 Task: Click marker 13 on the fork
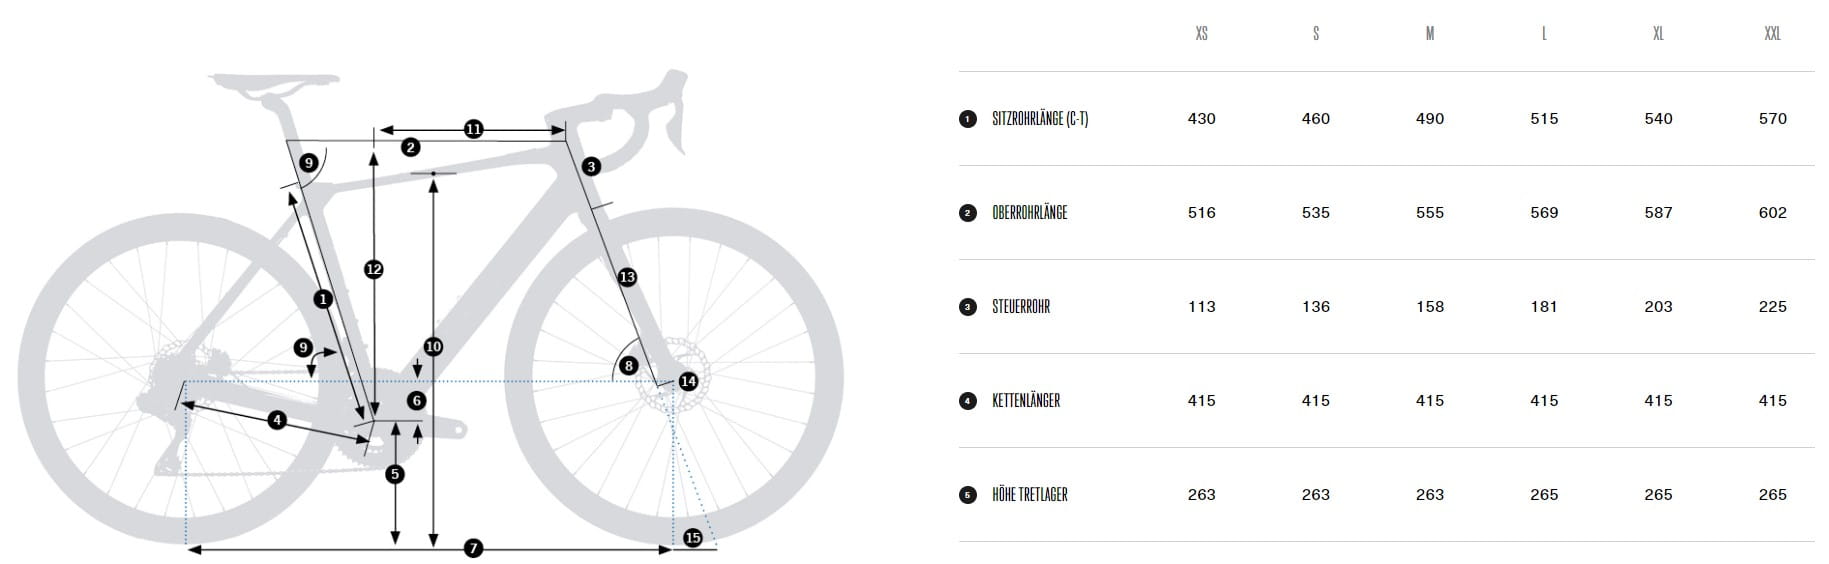pyautogui.click(x=627, y=277)
